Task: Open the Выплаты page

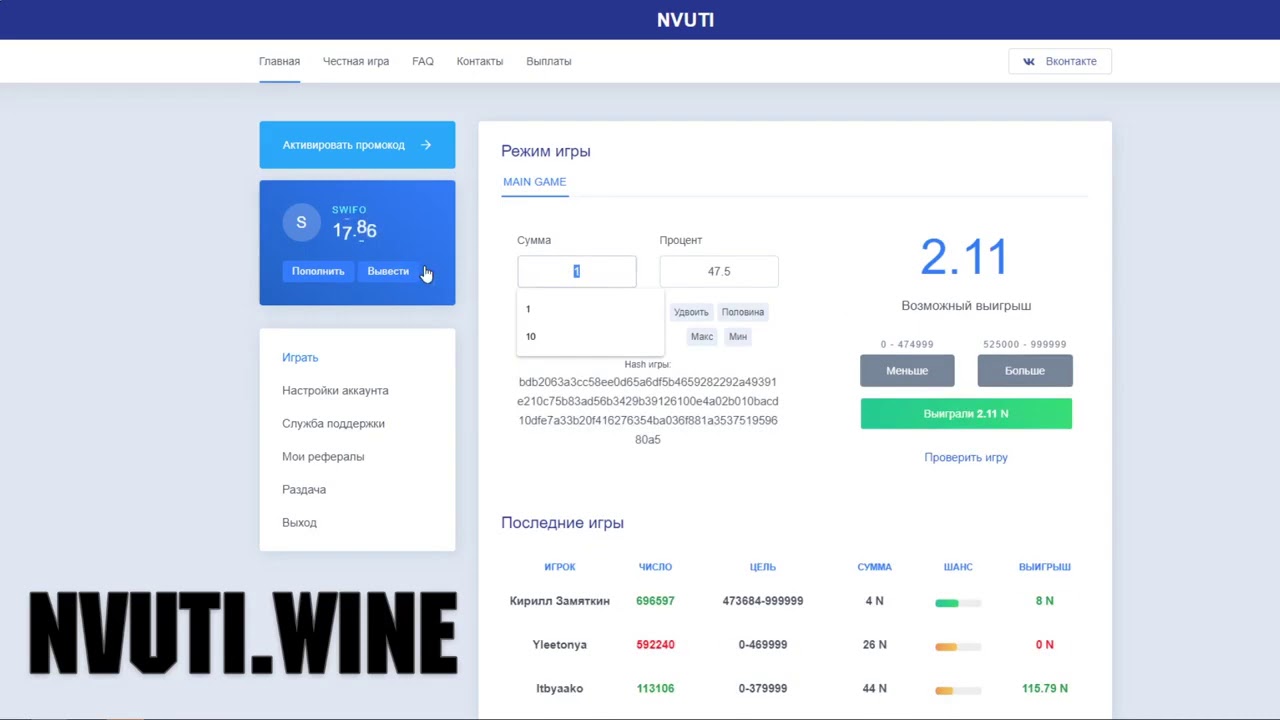Action: coord(549,61)
